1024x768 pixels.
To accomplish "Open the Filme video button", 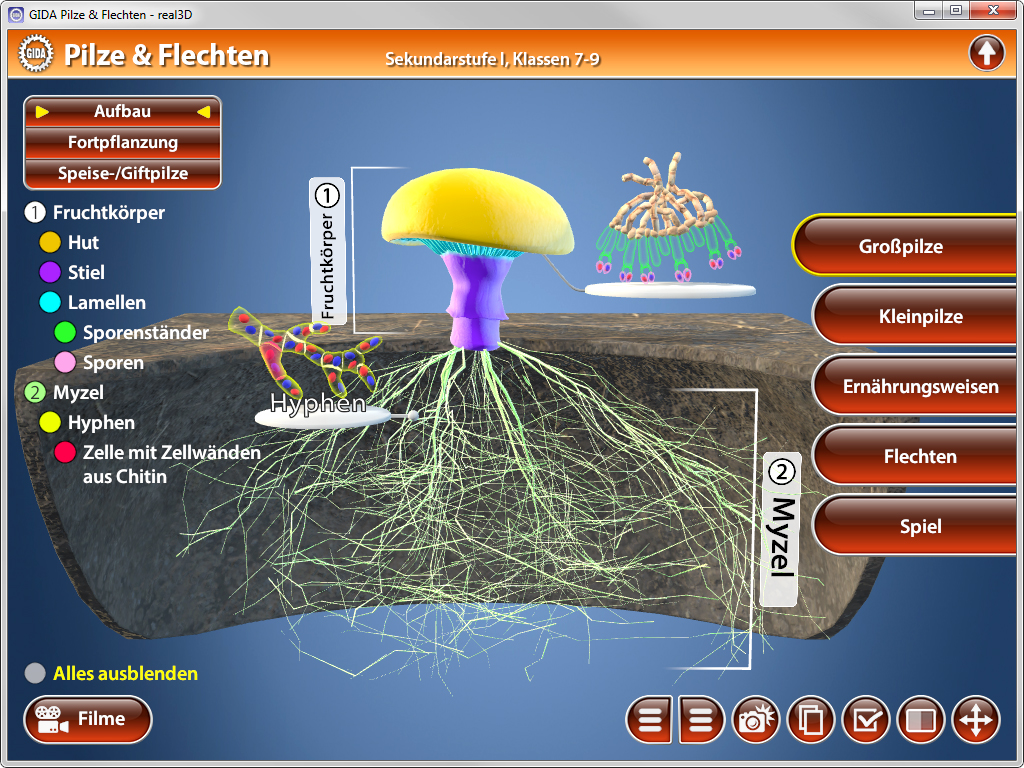I will (88, 719).
